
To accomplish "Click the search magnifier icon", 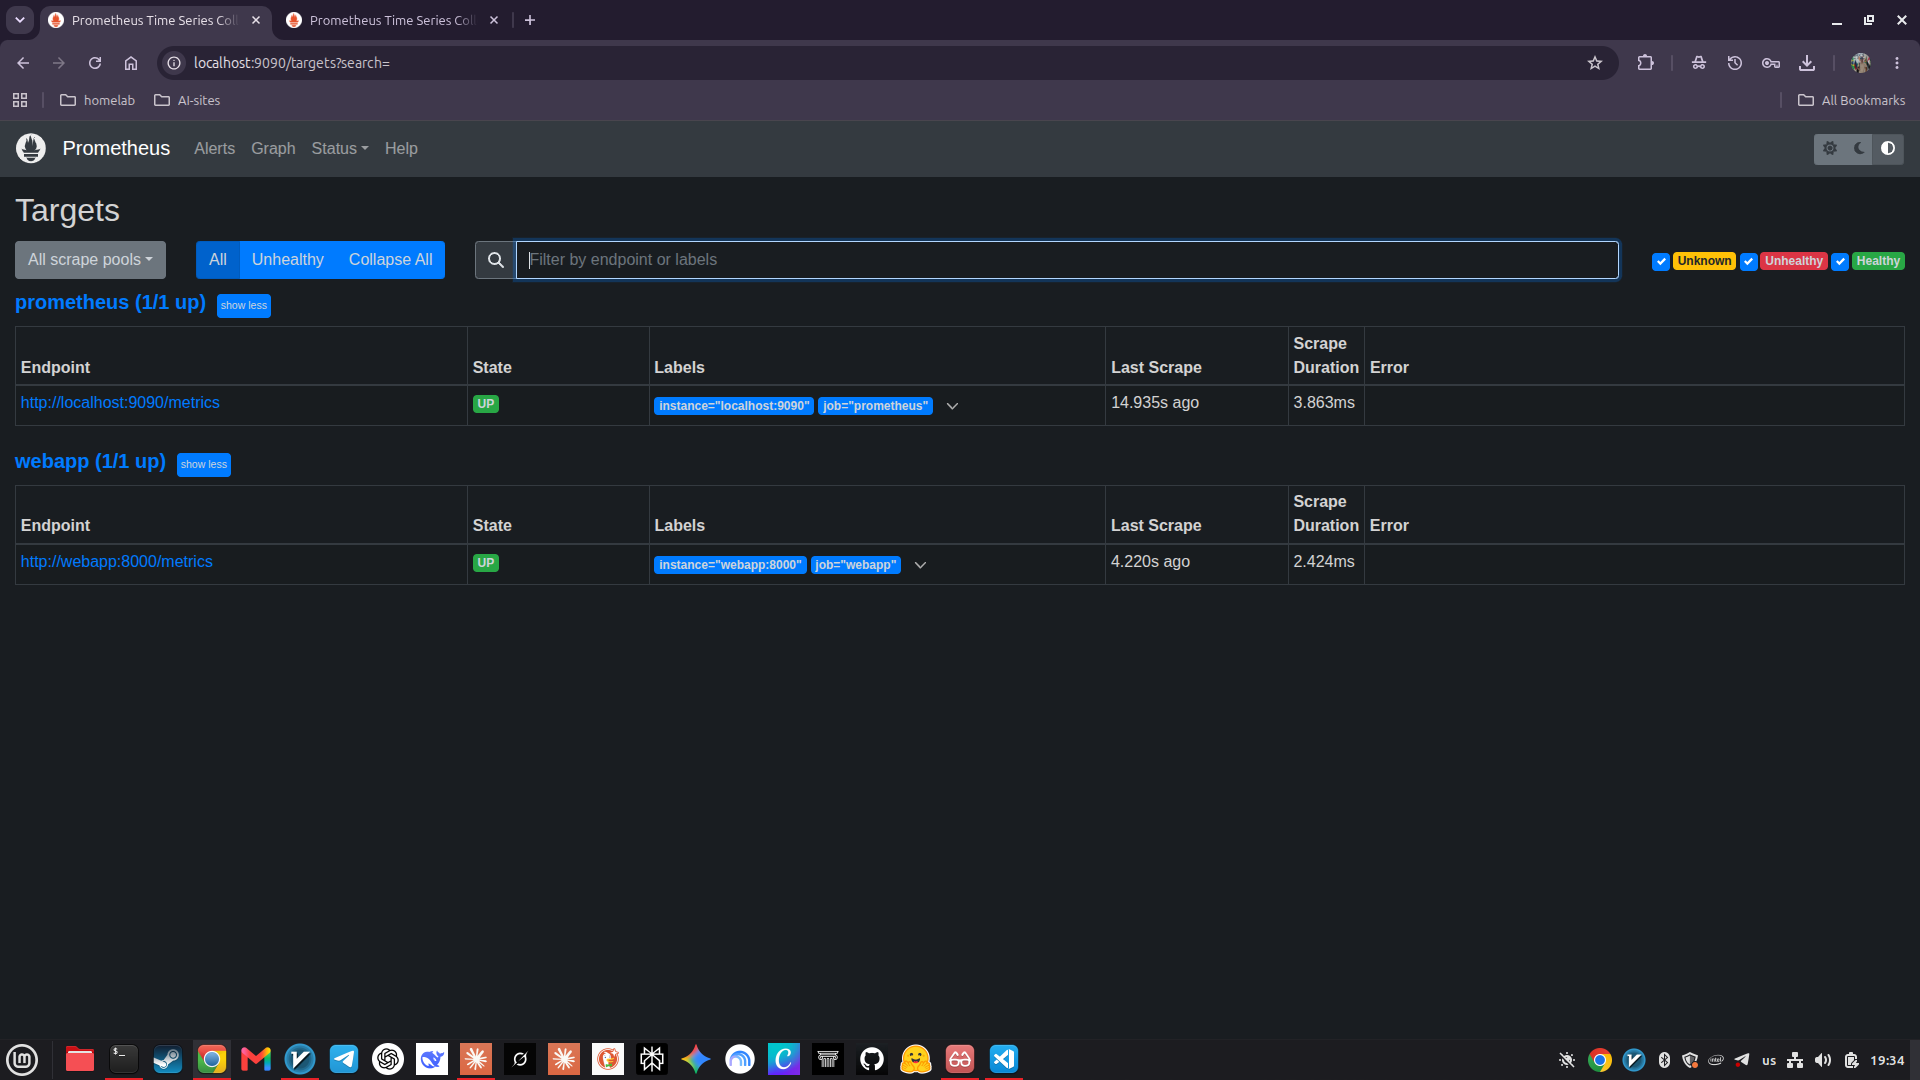I will tap(495, 260).
